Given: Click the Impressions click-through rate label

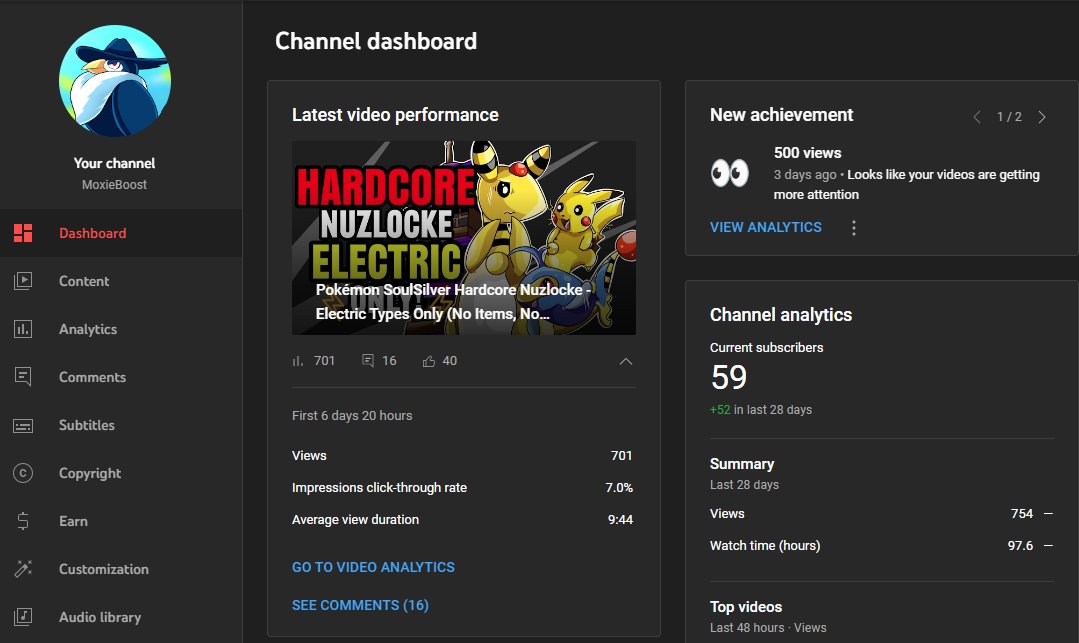Looking at the screenshot, I should pyautogui.click(x=379, y=488).
